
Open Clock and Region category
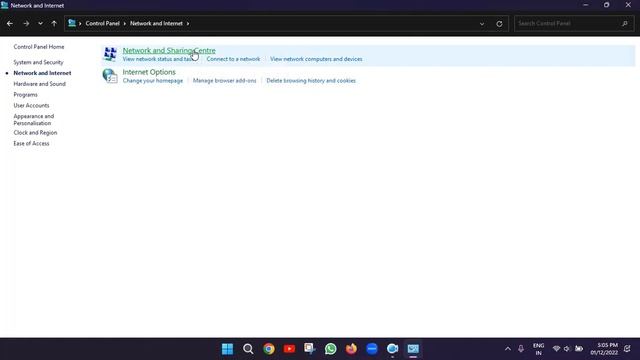[35, 133]
